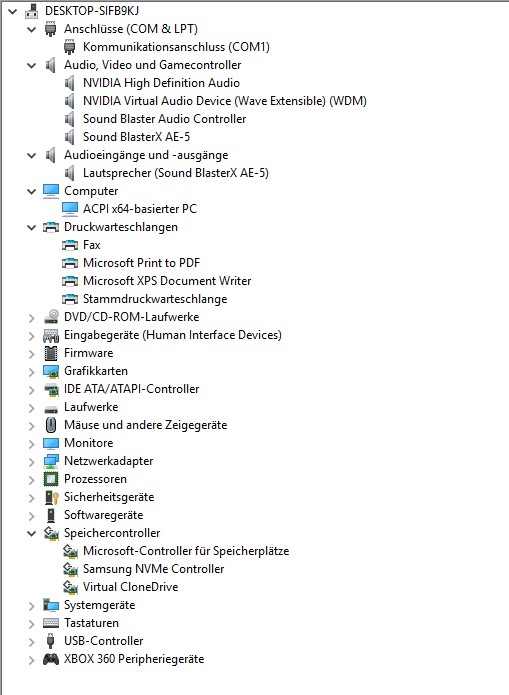The width and height of the screenshot is (509, 695).
Task: Click the Grafikkarten display adapter icon
Action: (x=51, y=371)
